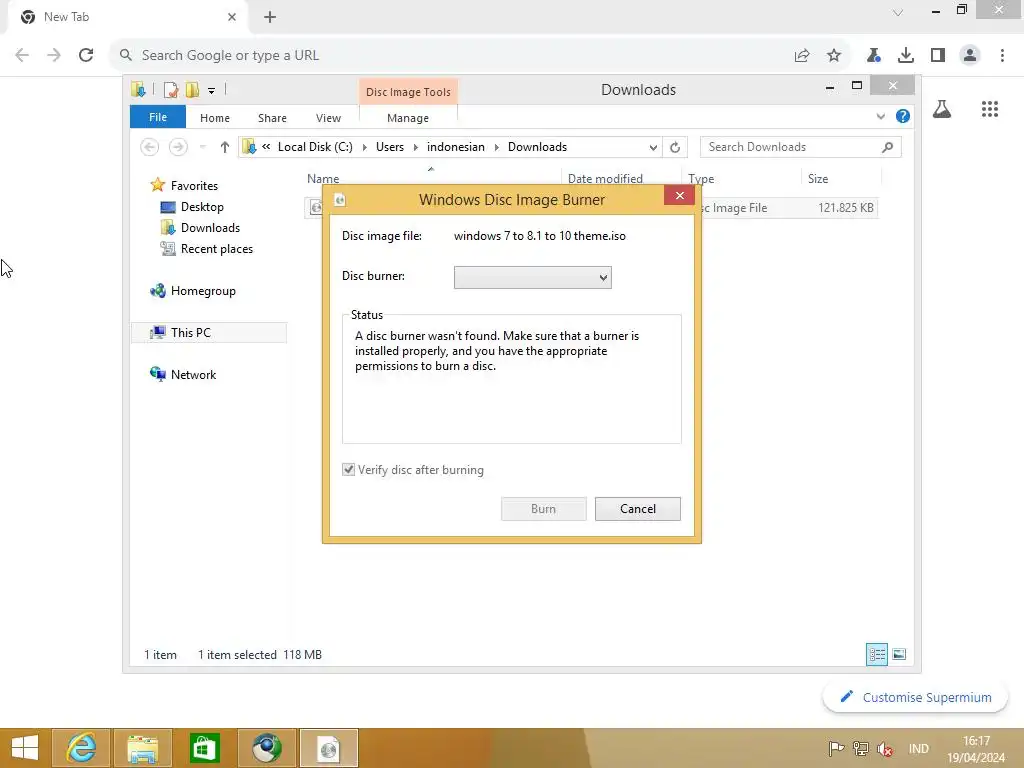The width and height of the screenshot is (1024, 768).
Task: Open the Windows Store taskbar icon
Action: (204, 748)
